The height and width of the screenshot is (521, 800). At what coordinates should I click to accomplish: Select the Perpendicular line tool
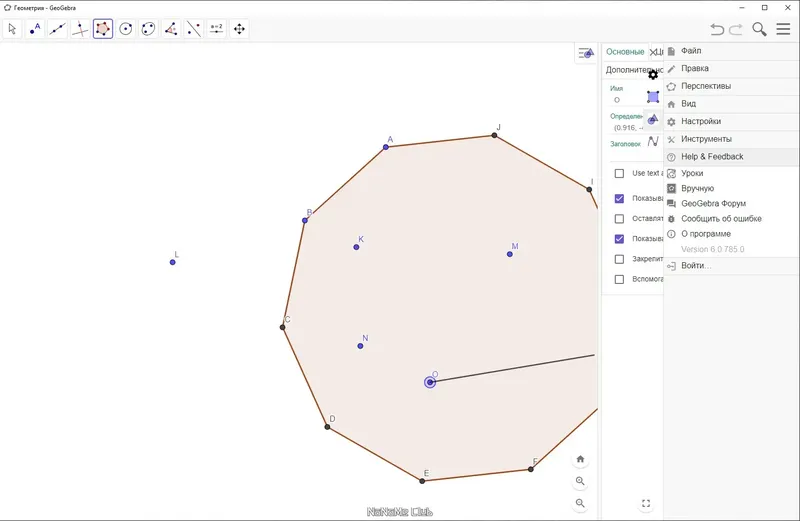point(80,29)
